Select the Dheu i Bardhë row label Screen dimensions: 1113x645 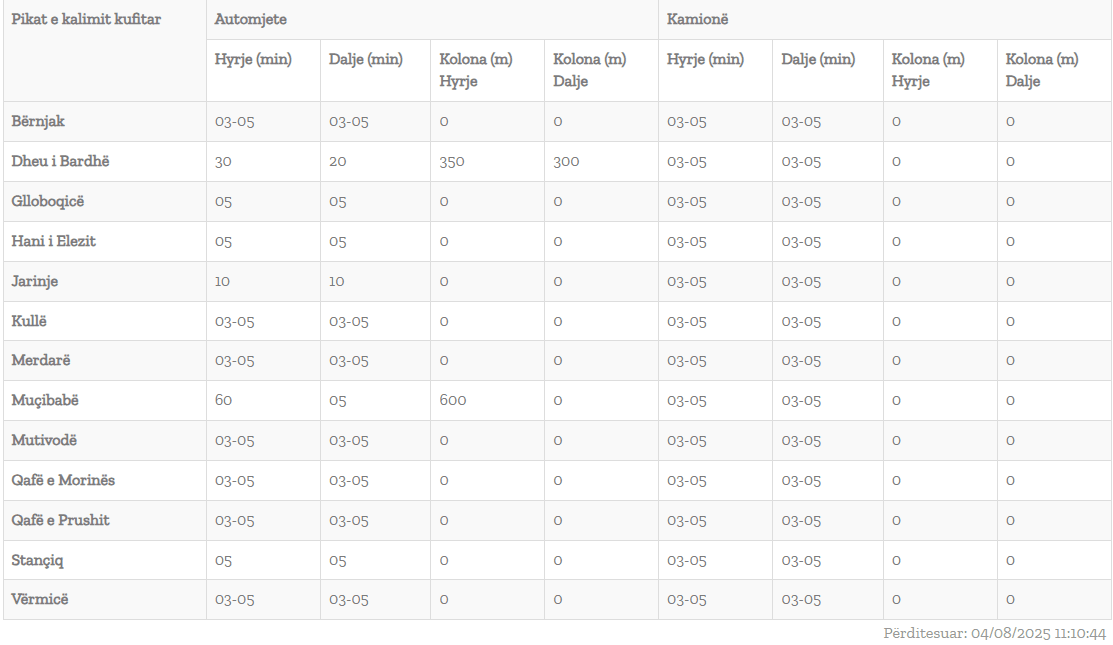coord(60,161)
